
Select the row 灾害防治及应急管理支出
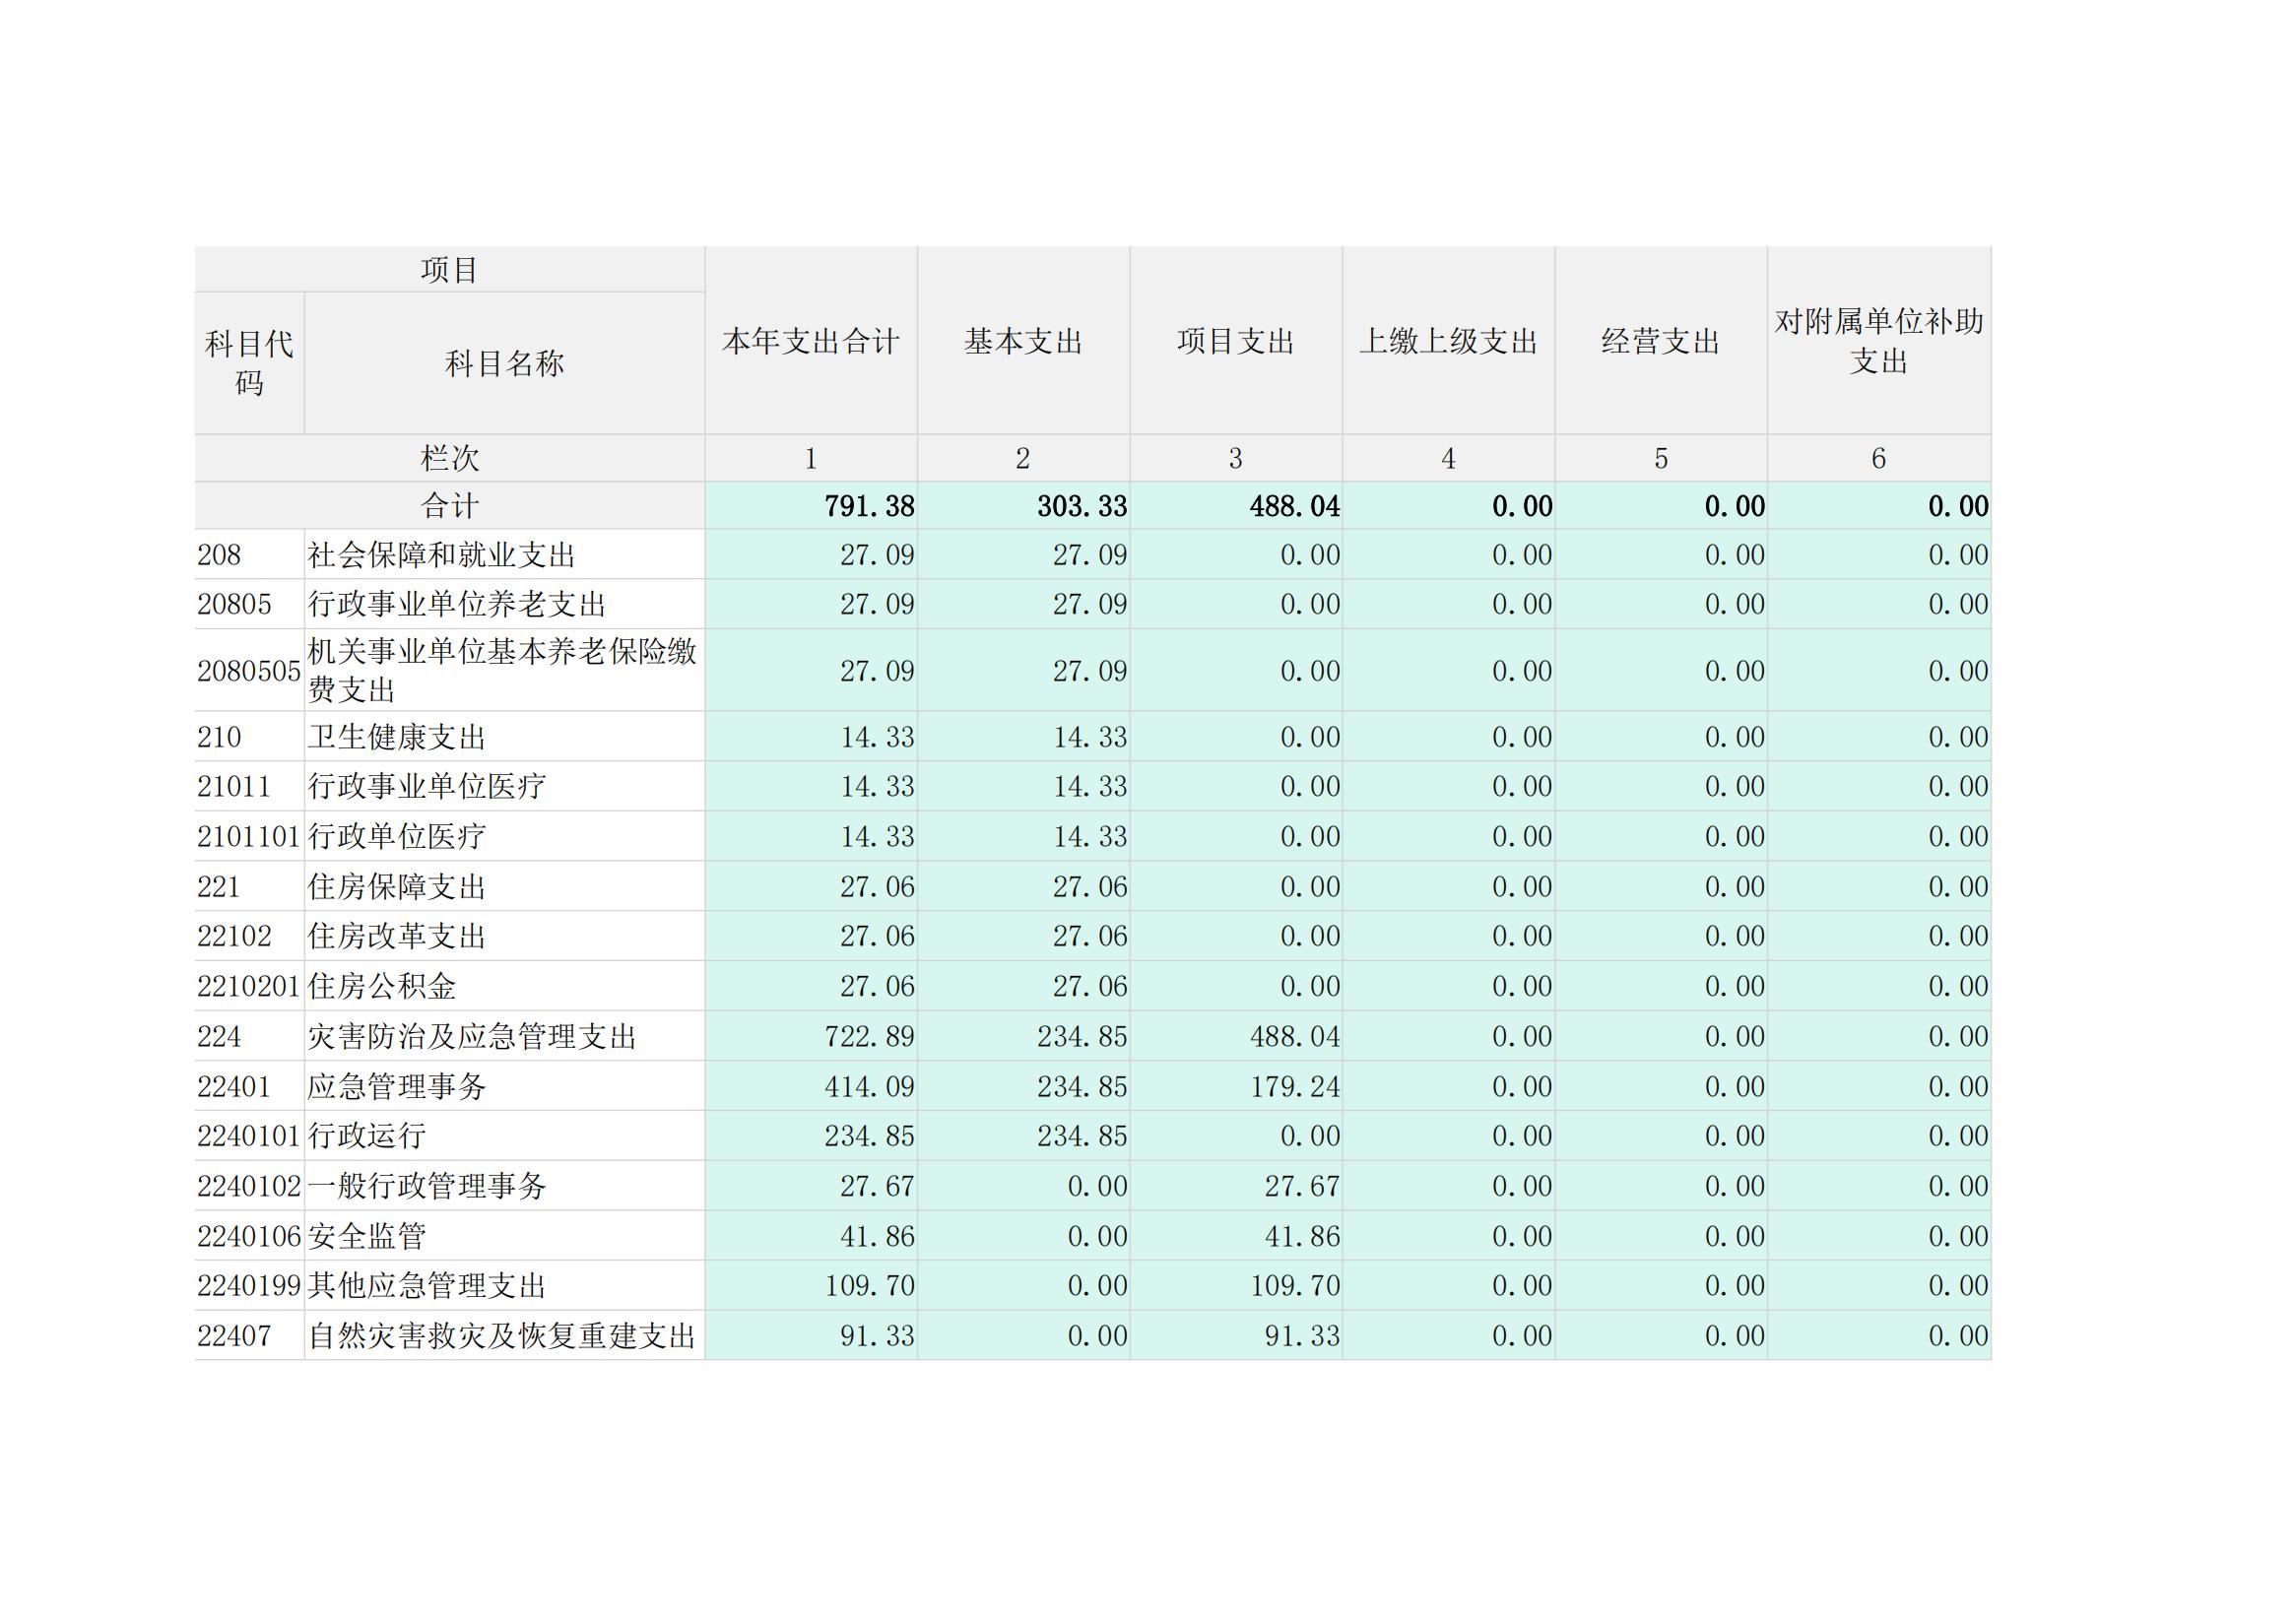[x=1093, y=1036]
